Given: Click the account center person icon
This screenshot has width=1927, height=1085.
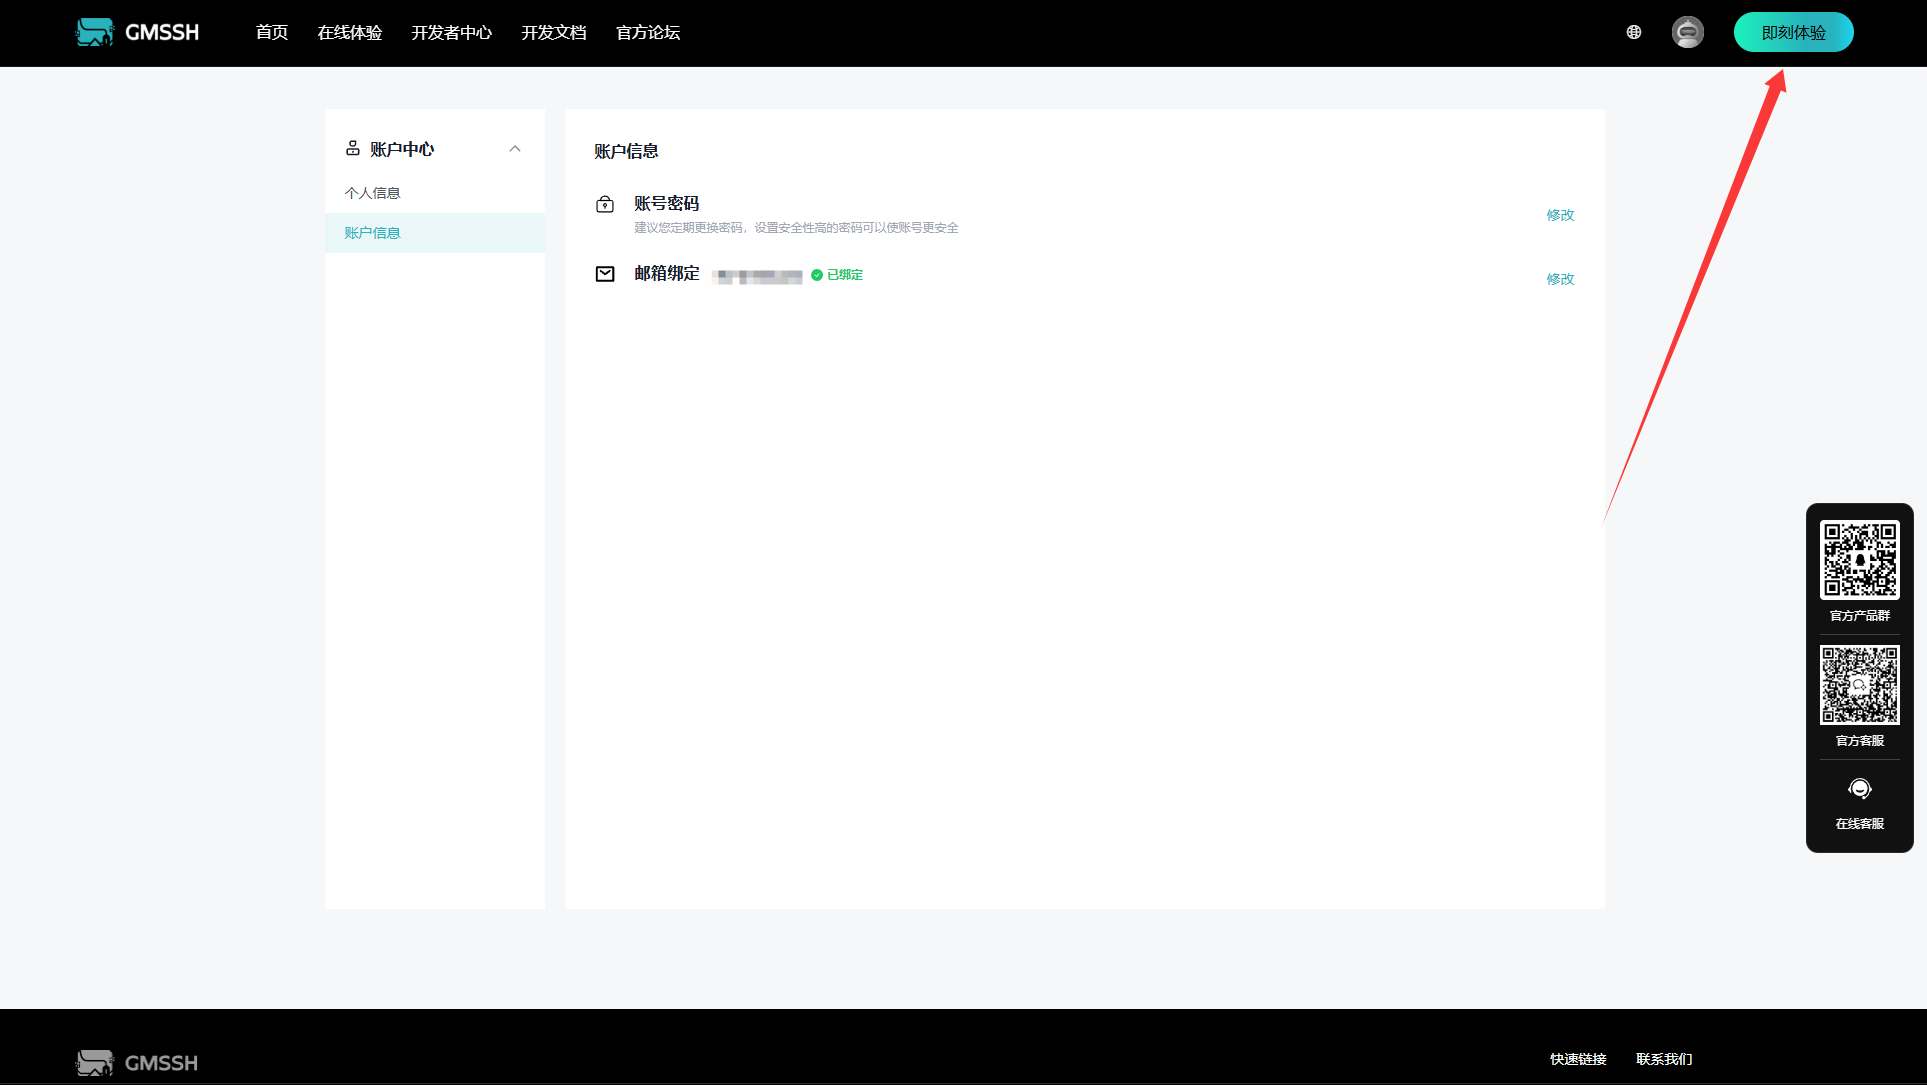Looking at the screenshot, I should [353, 148].
